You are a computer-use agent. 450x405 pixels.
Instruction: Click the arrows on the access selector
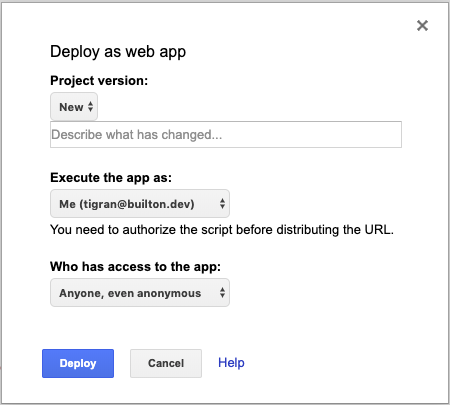pos(222,293)
